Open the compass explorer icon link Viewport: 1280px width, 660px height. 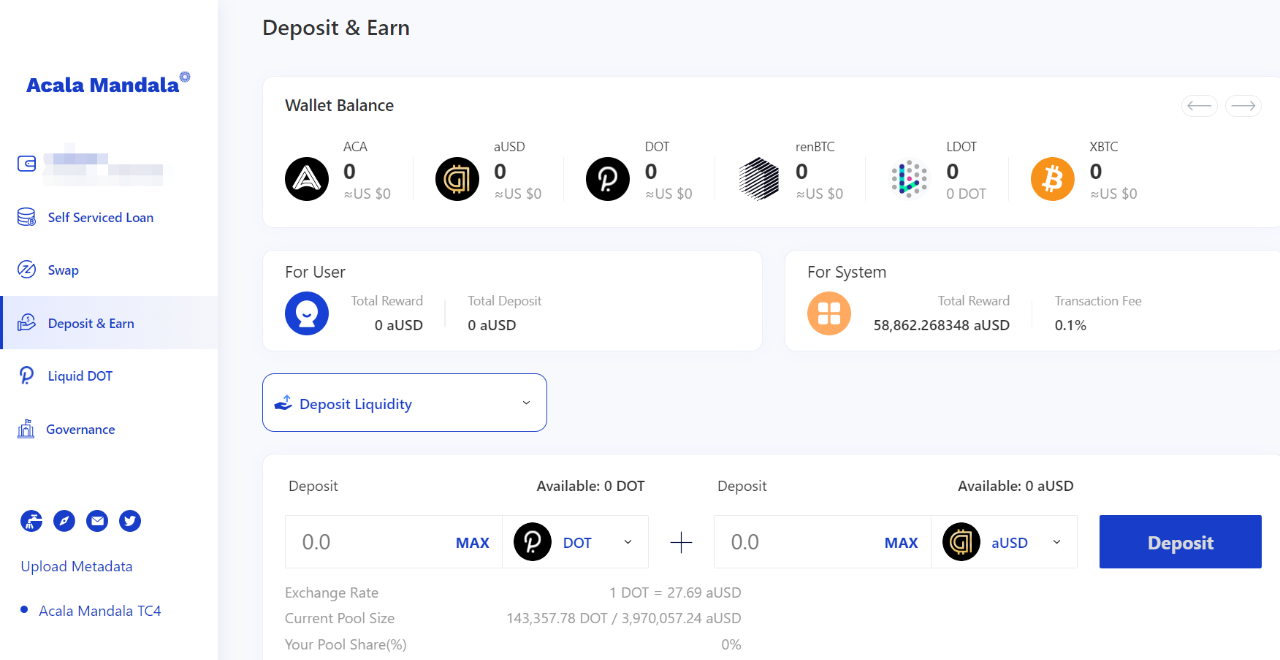[x=64, y=520]
